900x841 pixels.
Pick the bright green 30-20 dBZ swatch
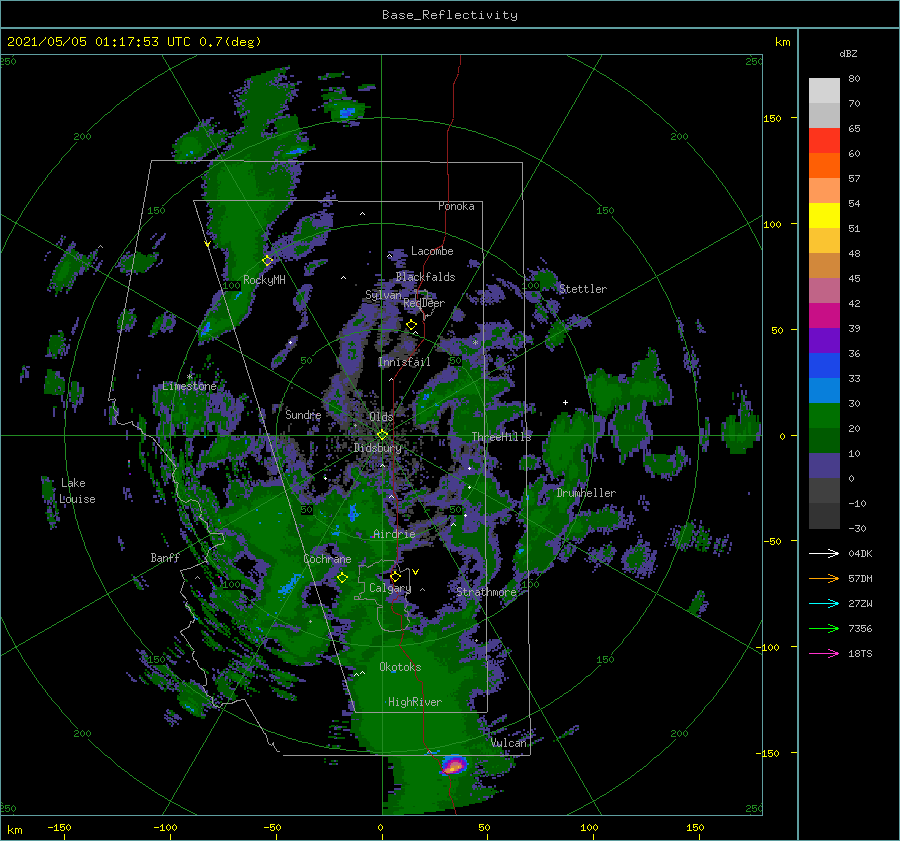824,416
